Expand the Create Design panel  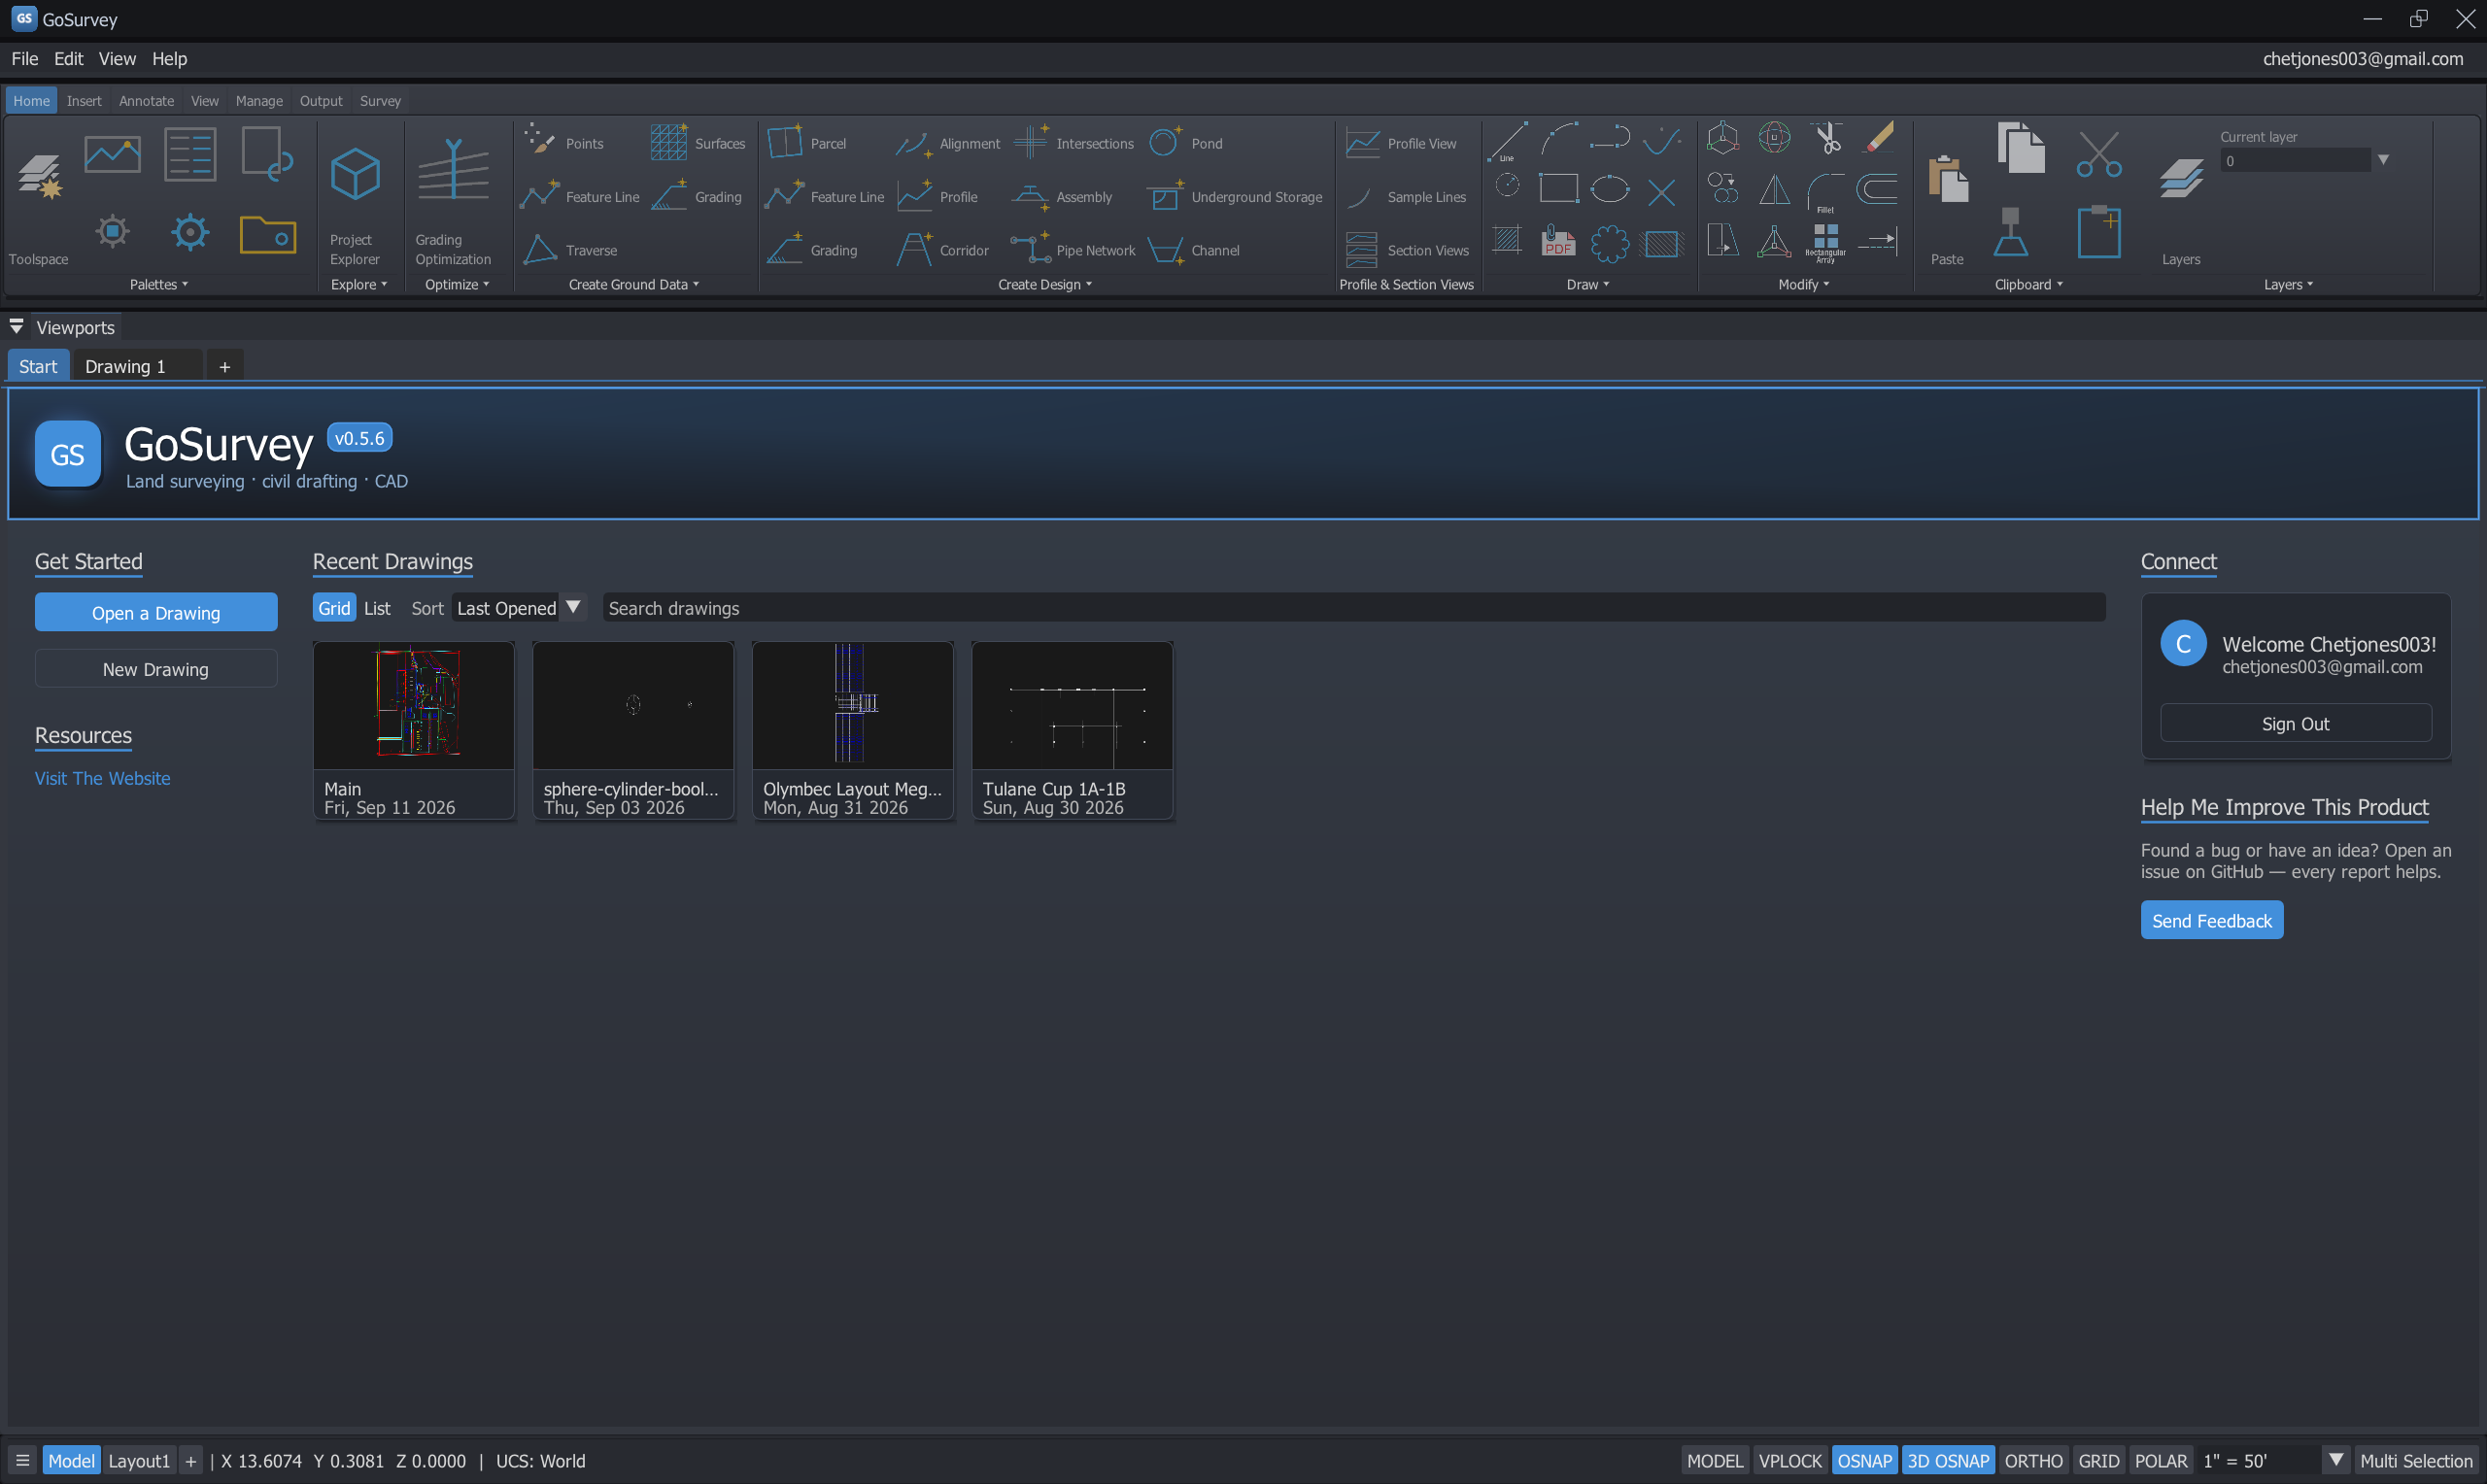click(1045, 284)
